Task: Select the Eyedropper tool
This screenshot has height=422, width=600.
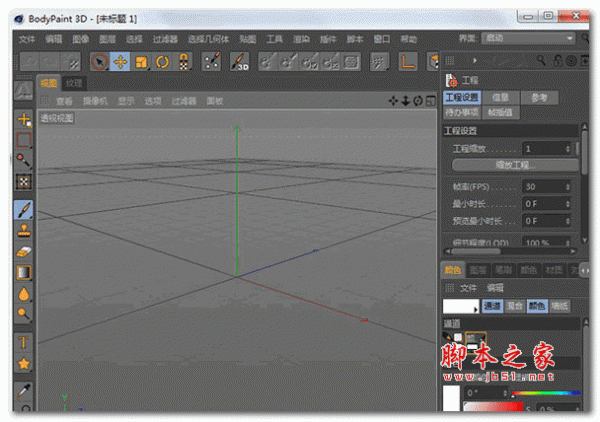Action: (x=24, y=390)
